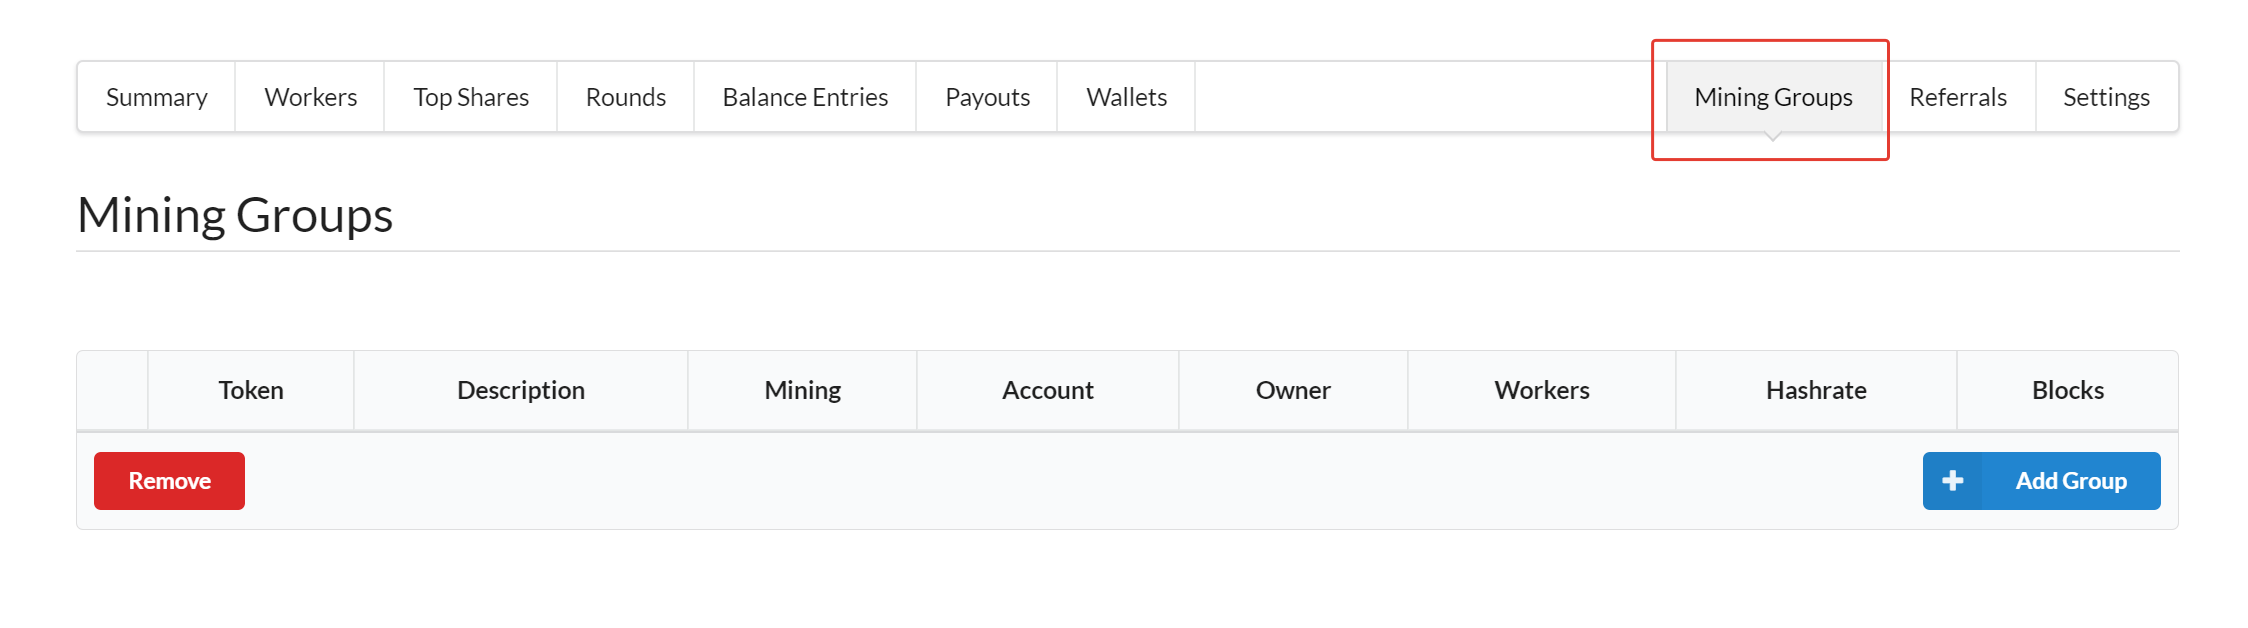Viewport: 2248px width, 628px height.
Task: Click the Mining column header
Action: (802, 390)
